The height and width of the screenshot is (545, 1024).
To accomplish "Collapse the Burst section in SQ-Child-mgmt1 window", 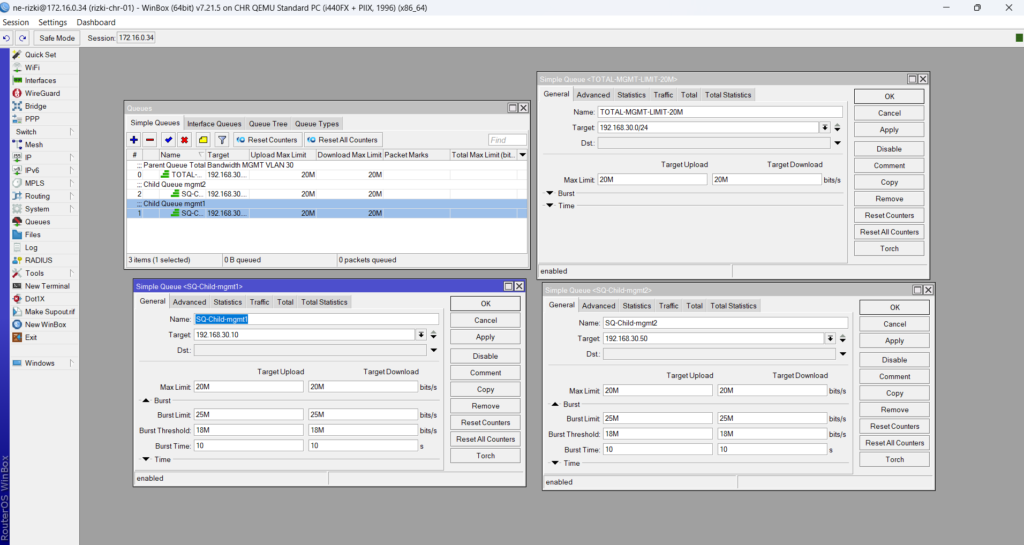I will pos(146,401).
